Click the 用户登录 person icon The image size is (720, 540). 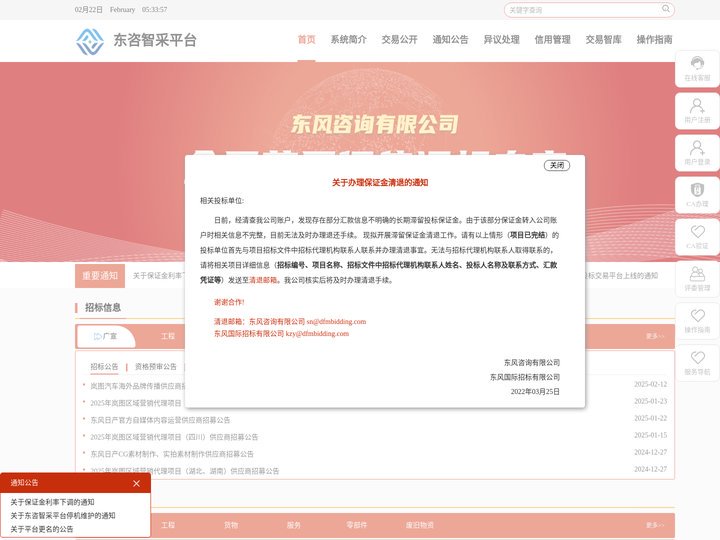697,148
